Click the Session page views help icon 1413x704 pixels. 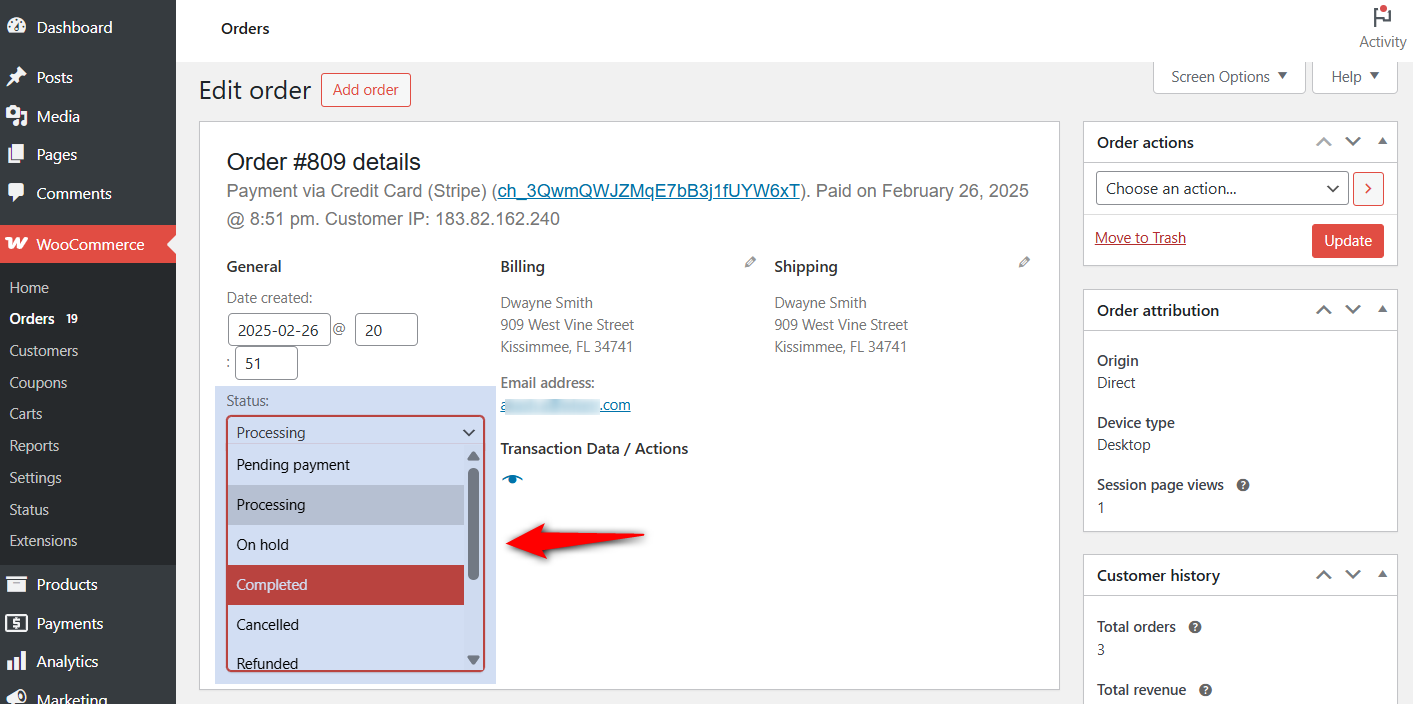[x=1242, y=484]
